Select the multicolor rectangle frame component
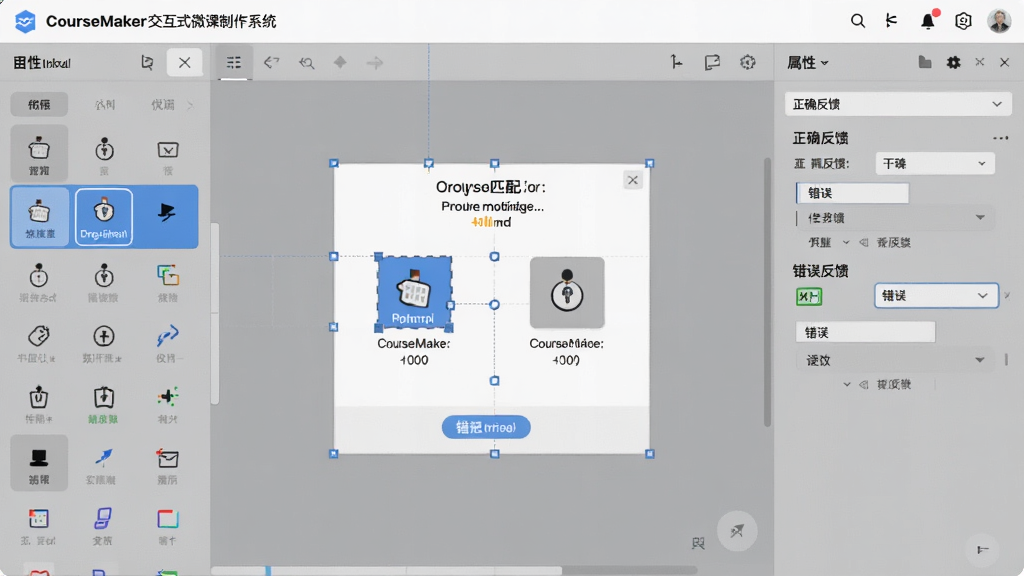Screen dimensions: 1024x576 168,526
